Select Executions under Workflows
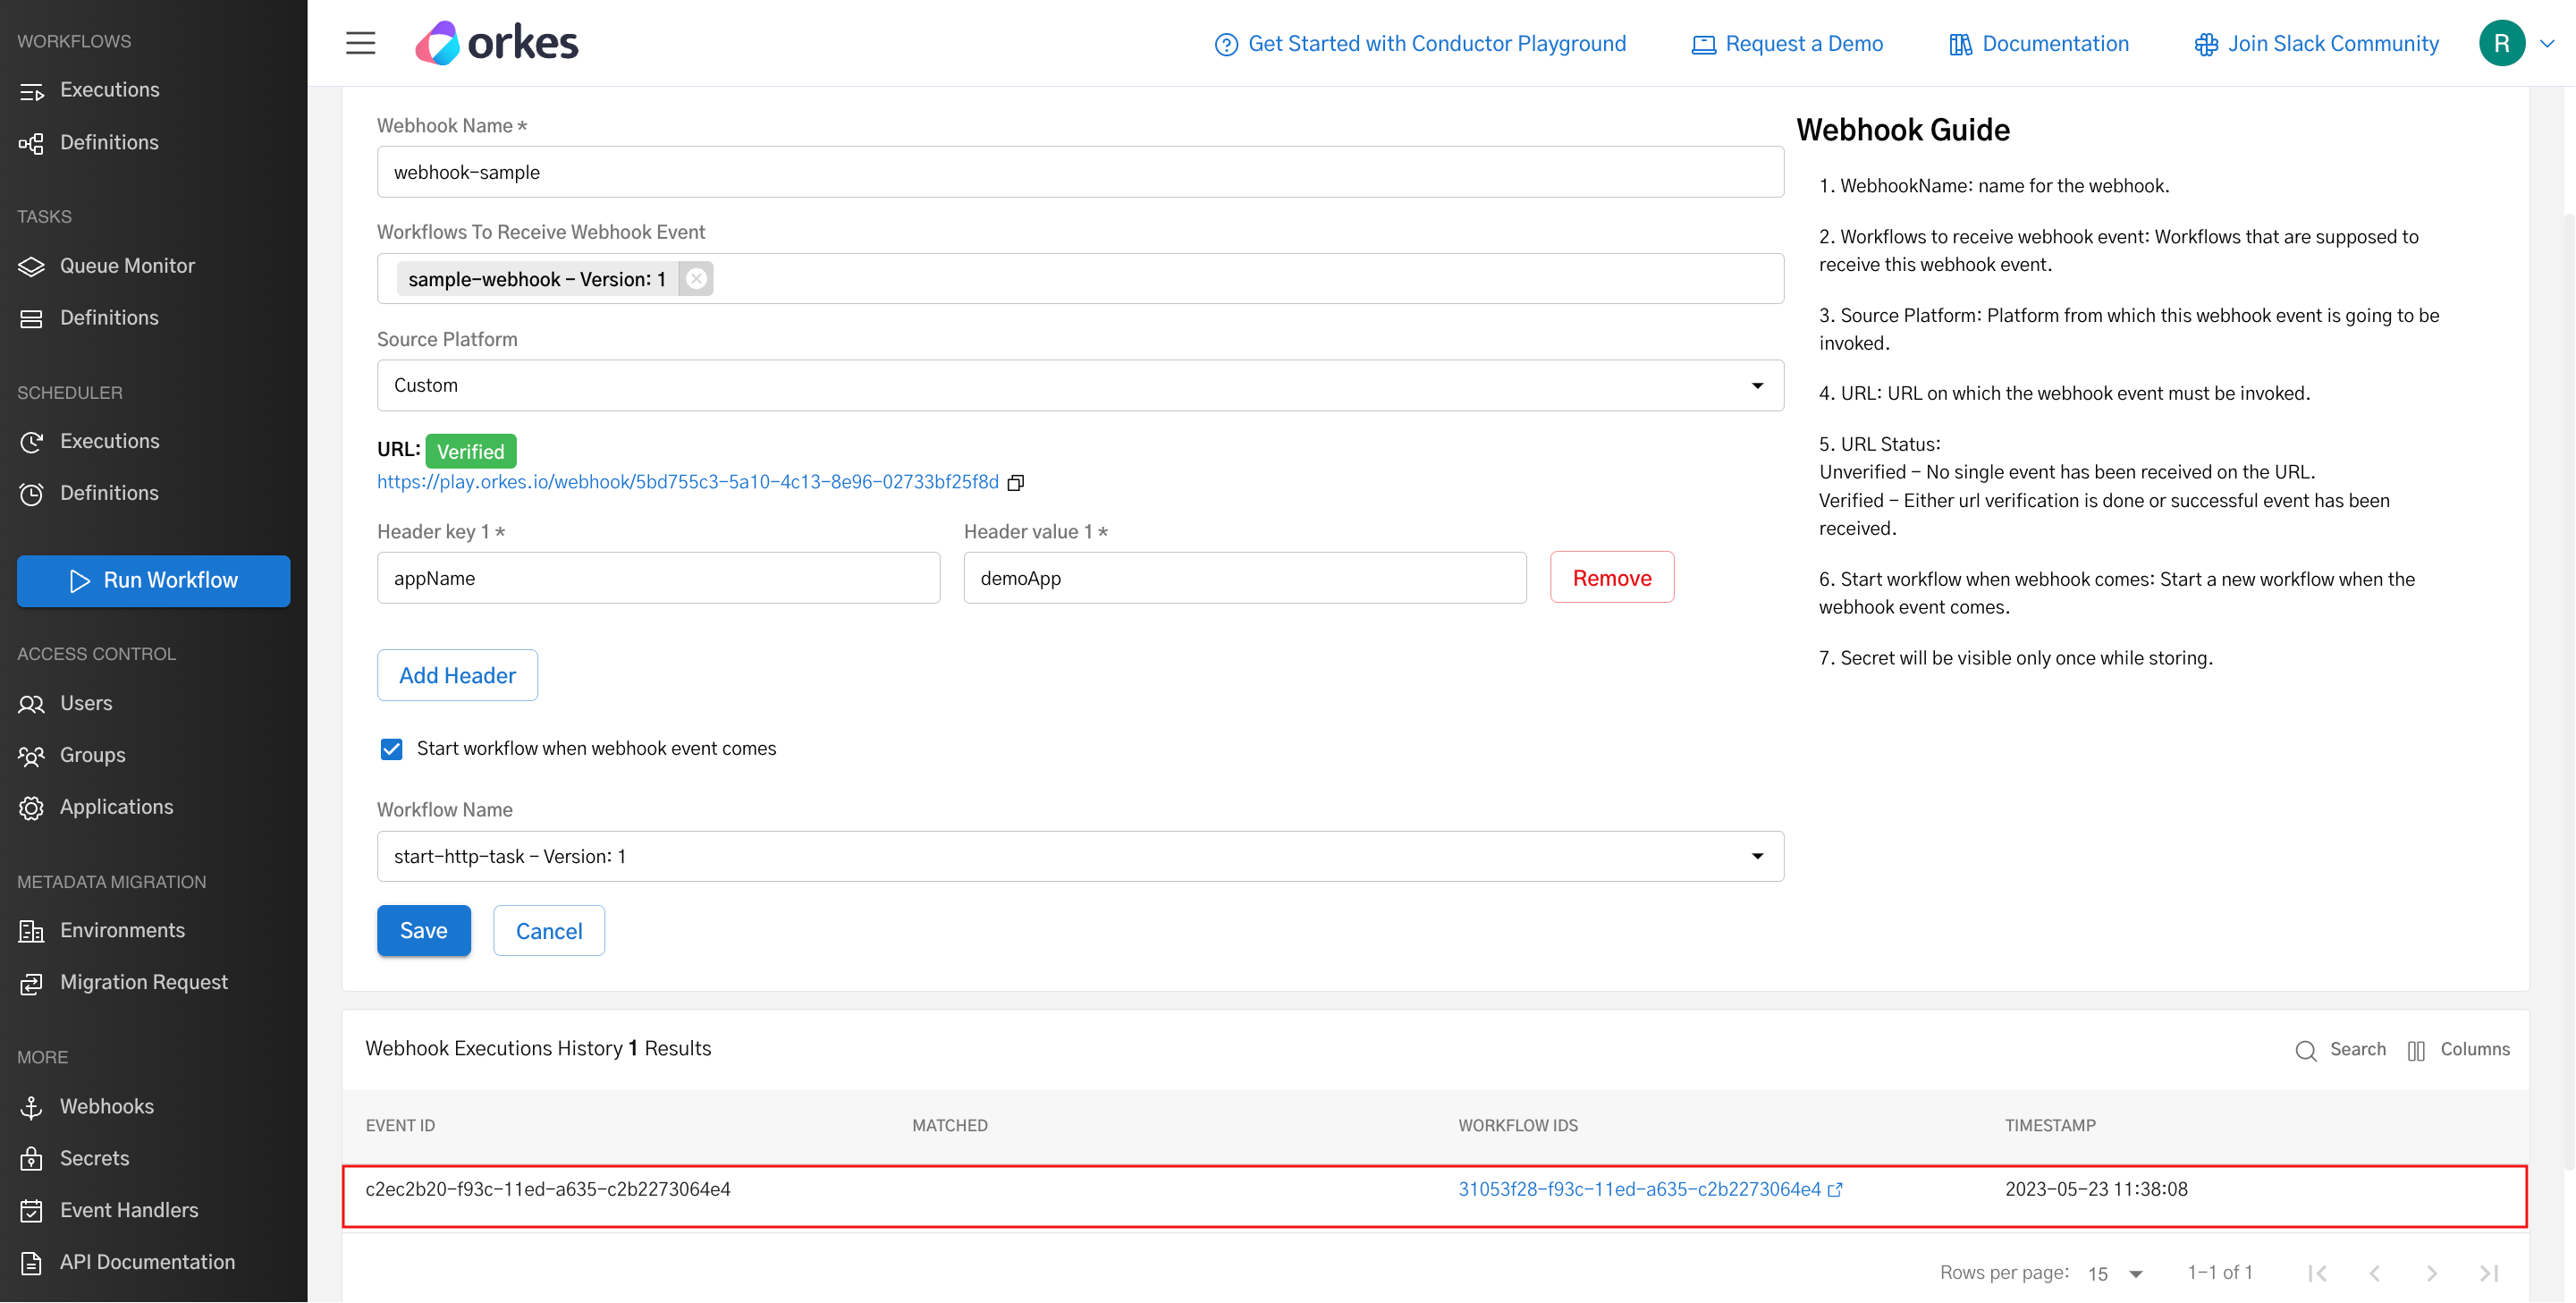Viewport: 2576px width, 1303px height. tap(109, 89)
